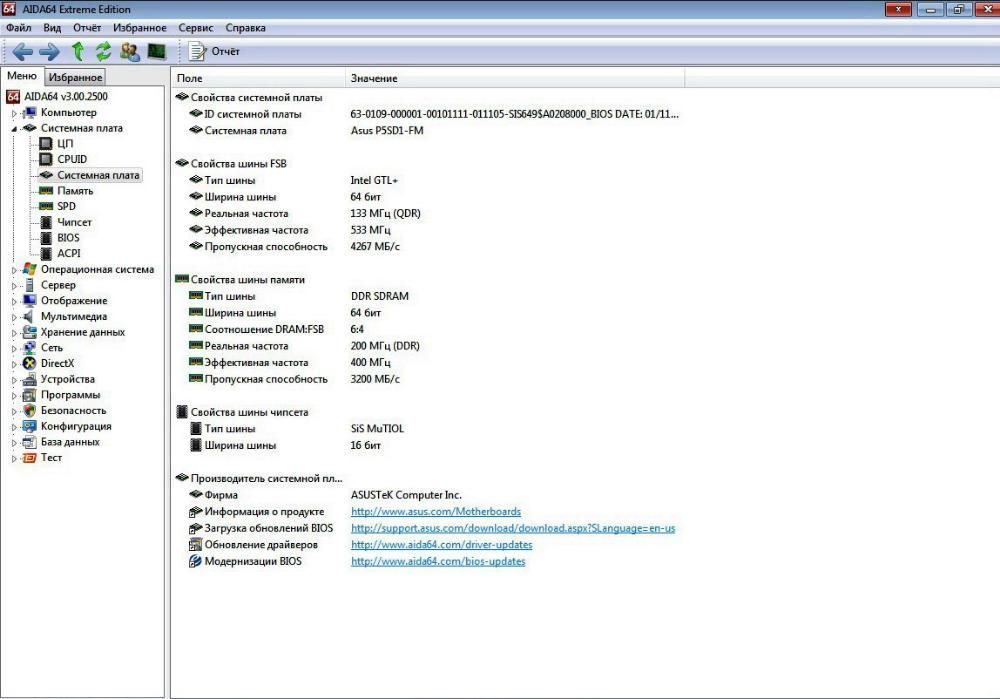1000x699 pixels.
Task: Select the SPD tree item
Action: [x=66, y=206]
